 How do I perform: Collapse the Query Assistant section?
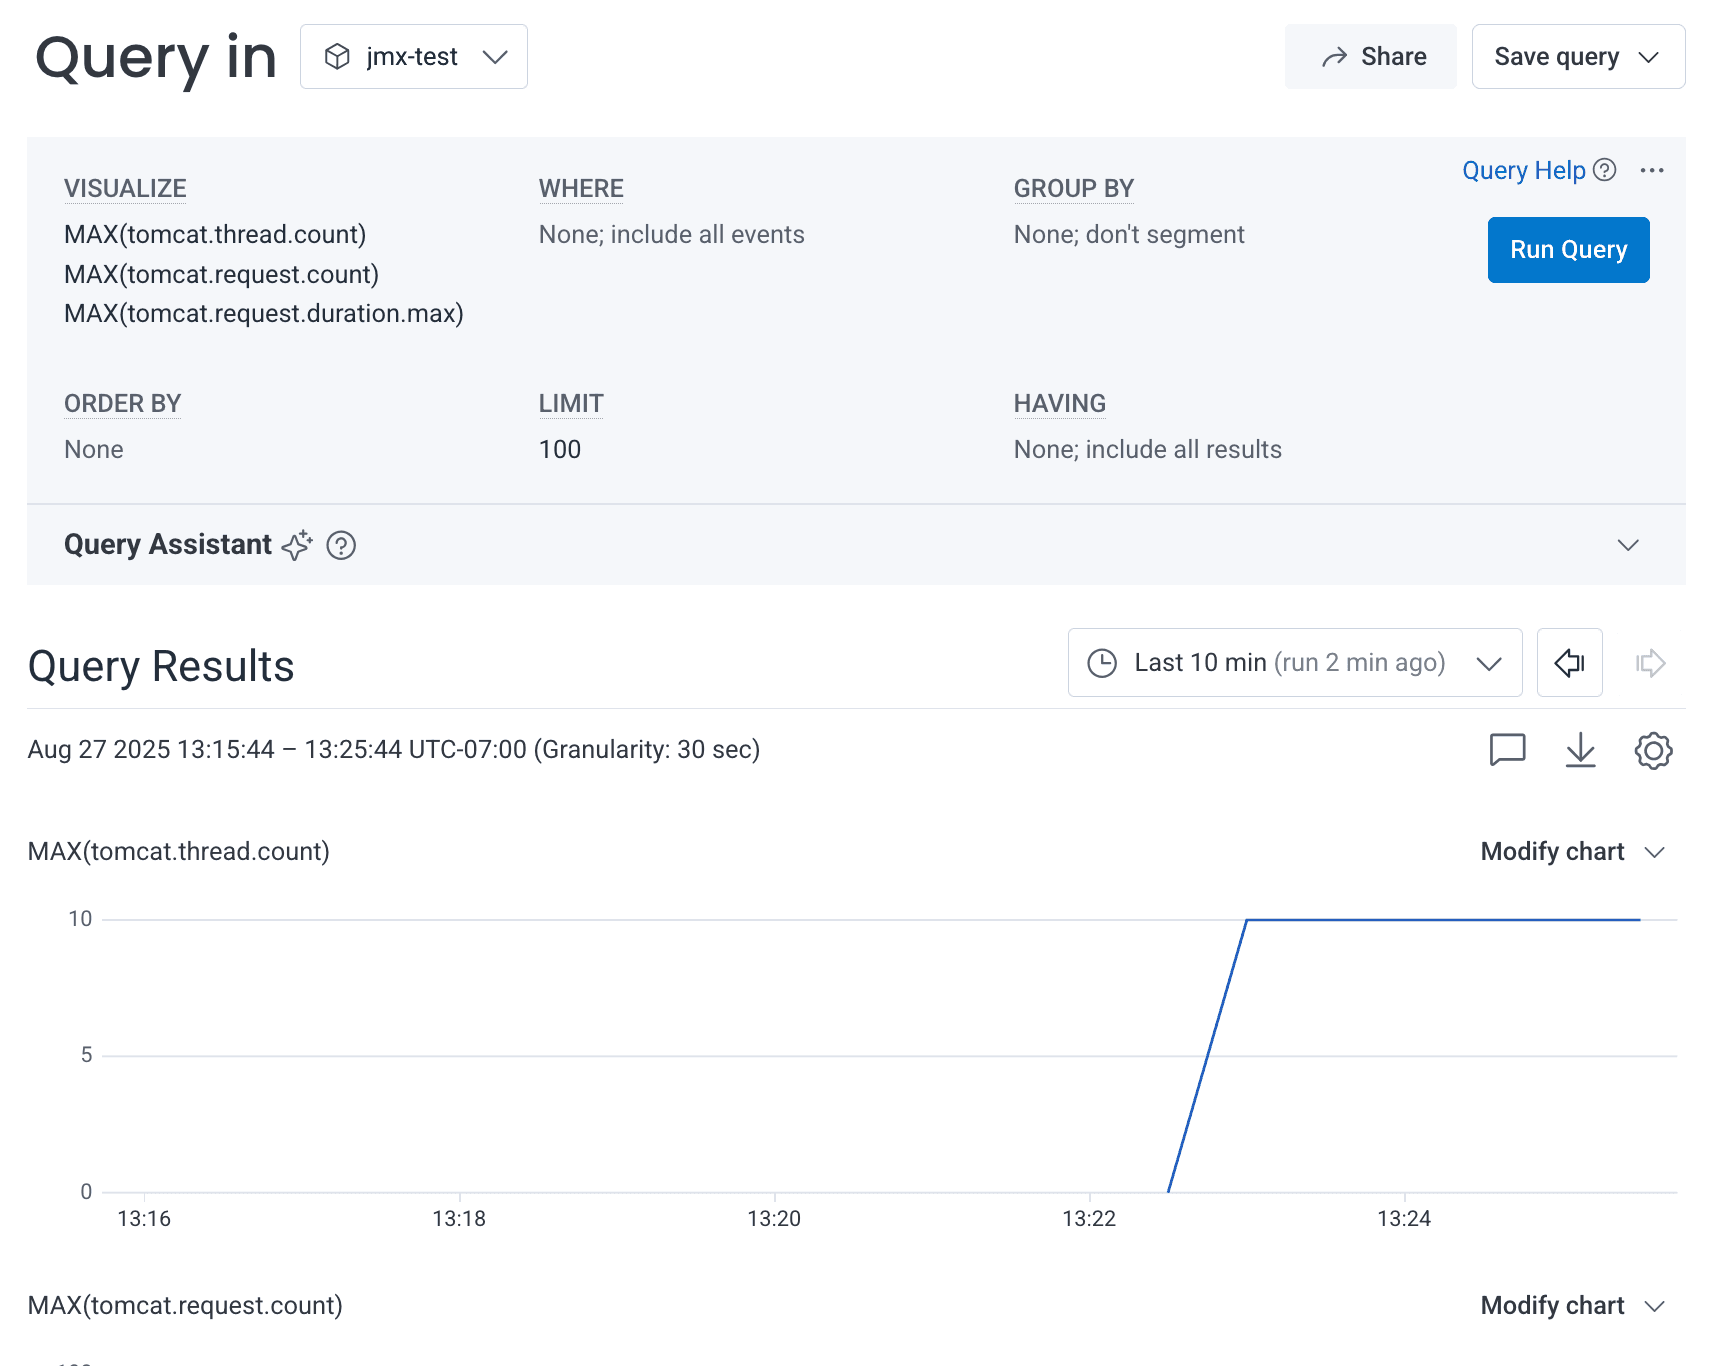(1627, 545)
